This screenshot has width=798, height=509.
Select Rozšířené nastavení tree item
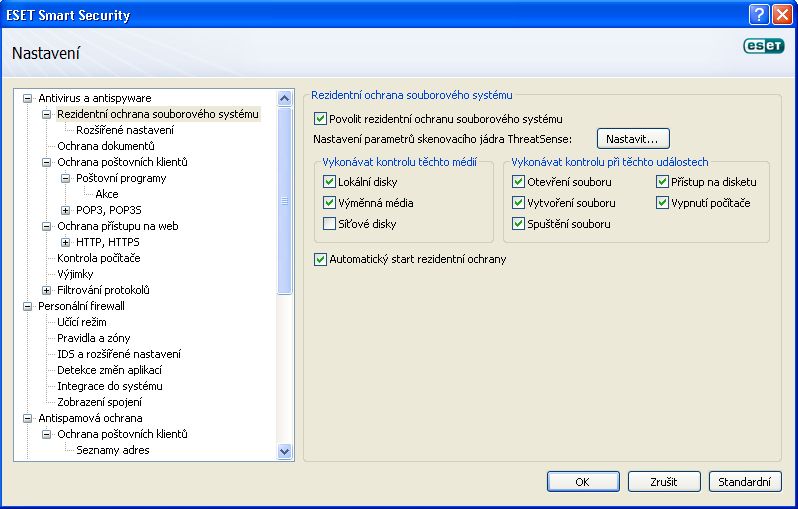125,130
